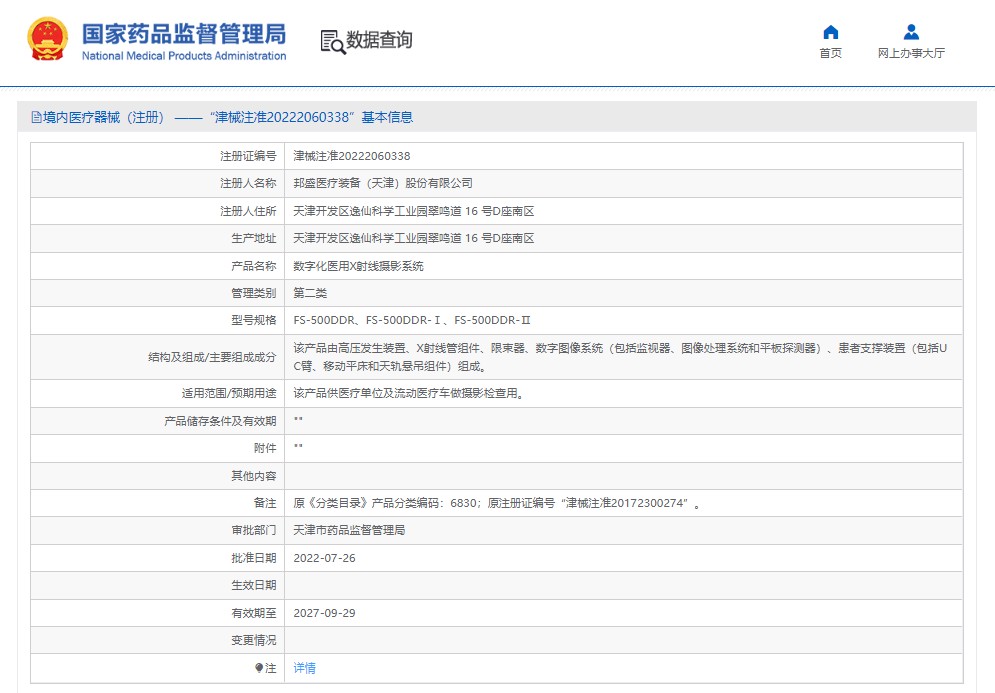Click product name 数字化医用X射线摄影系统
This screenshot has width=995, height=693.
[358, 266]
